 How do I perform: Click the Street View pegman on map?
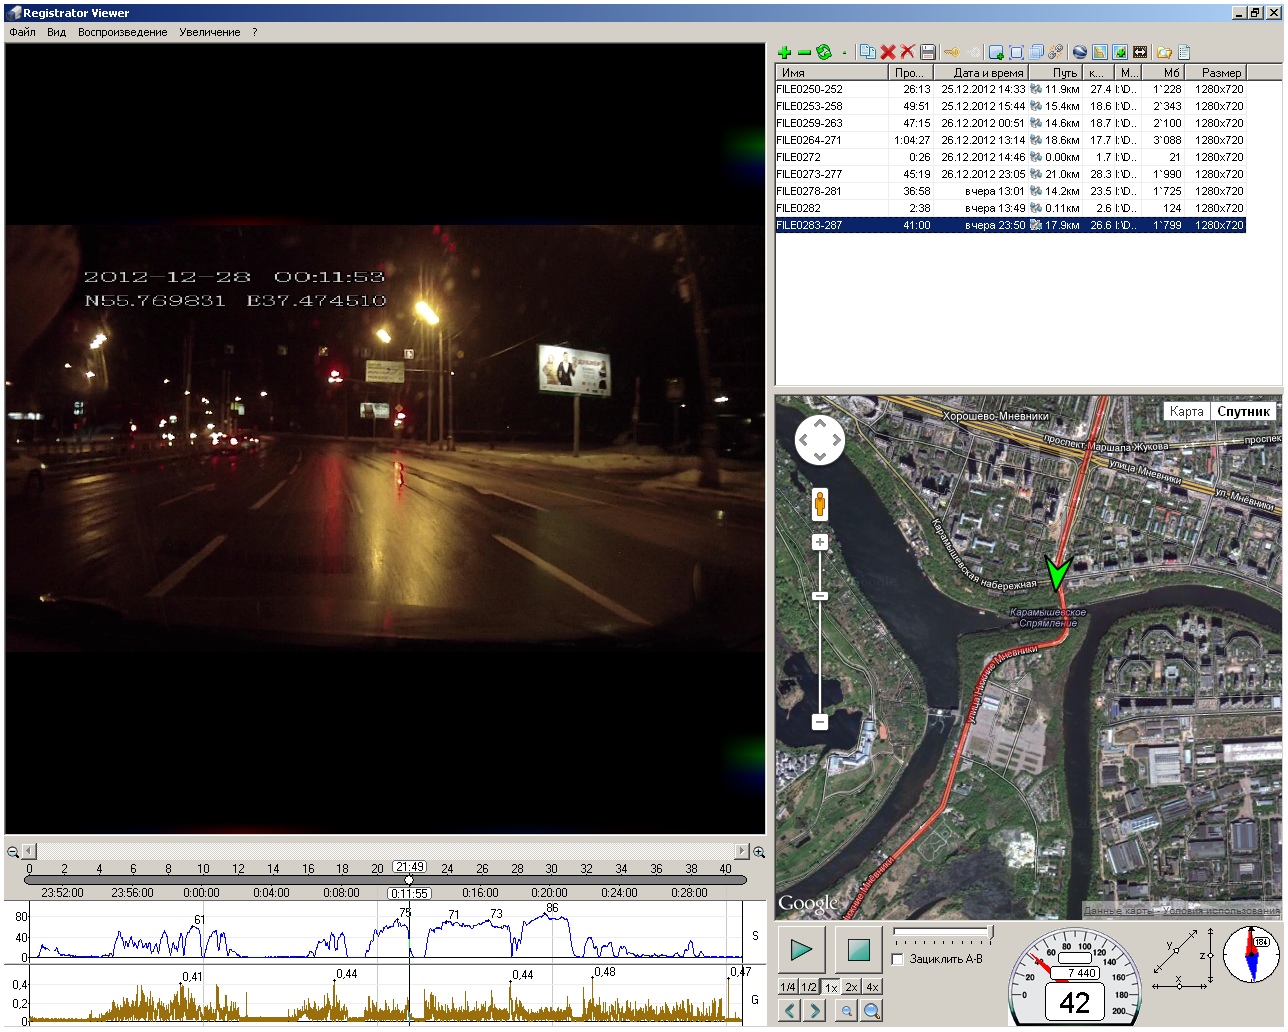820,504
